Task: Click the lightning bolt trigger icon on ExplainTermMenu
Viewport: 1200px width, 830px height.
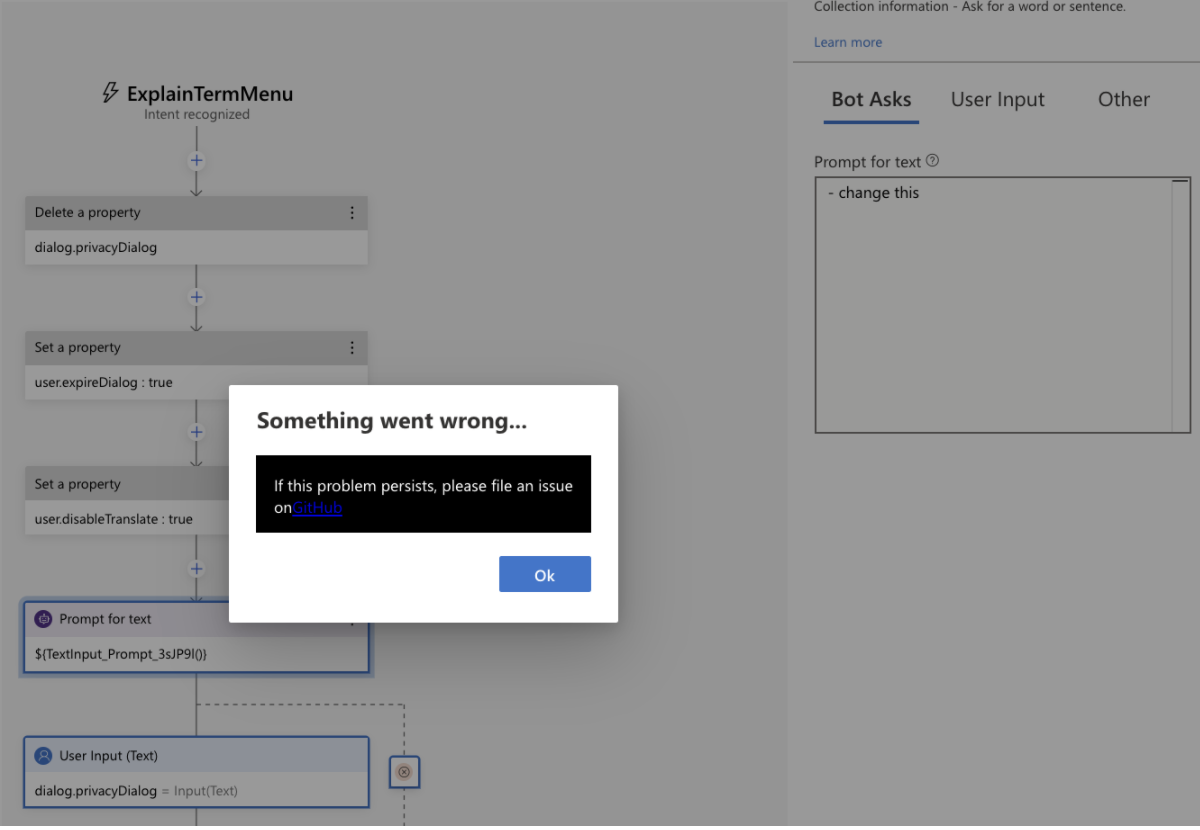Action: 110,93
